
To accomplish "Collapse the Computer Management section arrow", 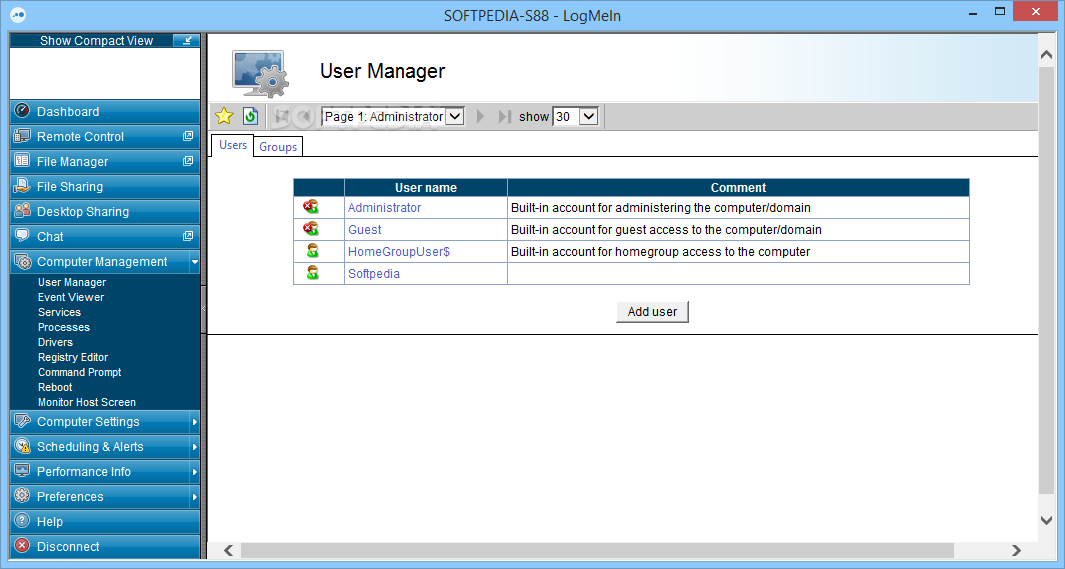I will tap(195, 262).
